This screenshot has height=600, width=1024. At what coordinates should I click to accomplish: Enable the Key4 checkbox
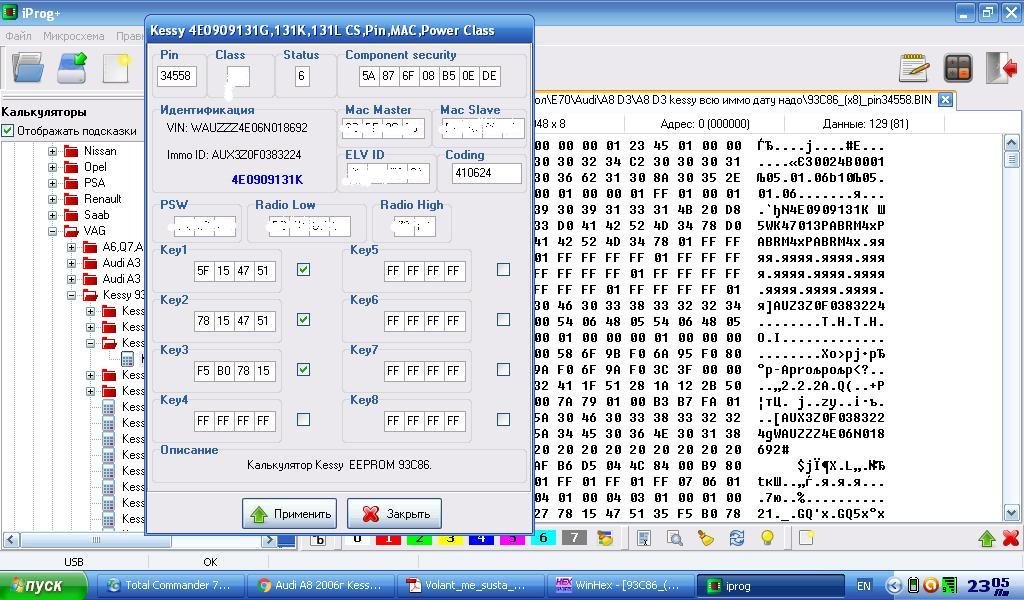[303, 420]
